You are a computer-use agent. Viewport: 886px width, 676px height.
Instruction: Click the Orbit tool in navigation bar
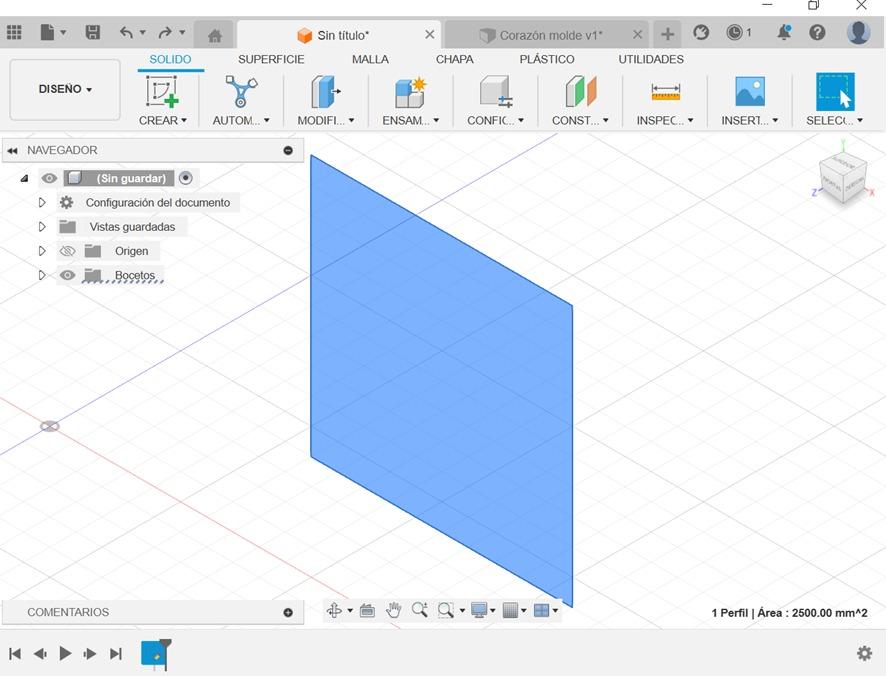pyautogui.click(x=335, y=610)
